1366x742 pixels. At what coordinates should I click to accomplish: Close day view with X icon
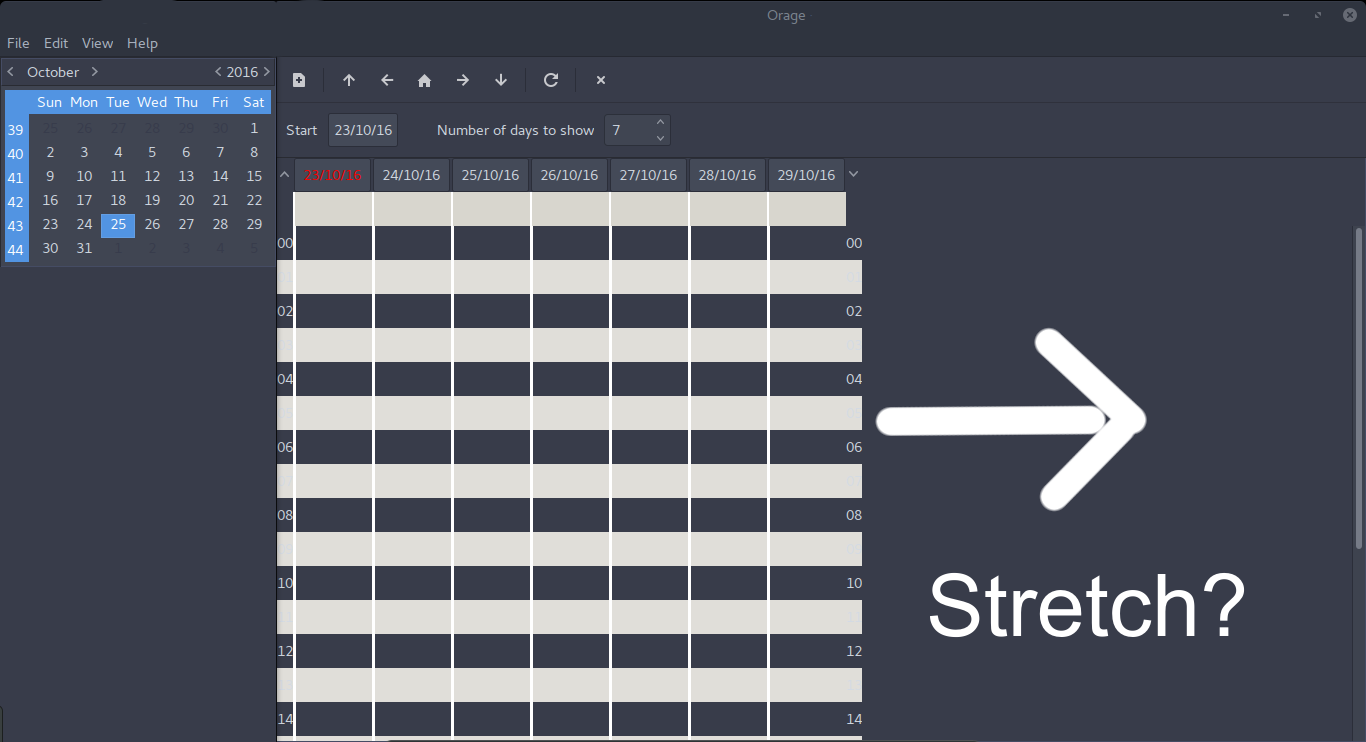pos(601,80)
